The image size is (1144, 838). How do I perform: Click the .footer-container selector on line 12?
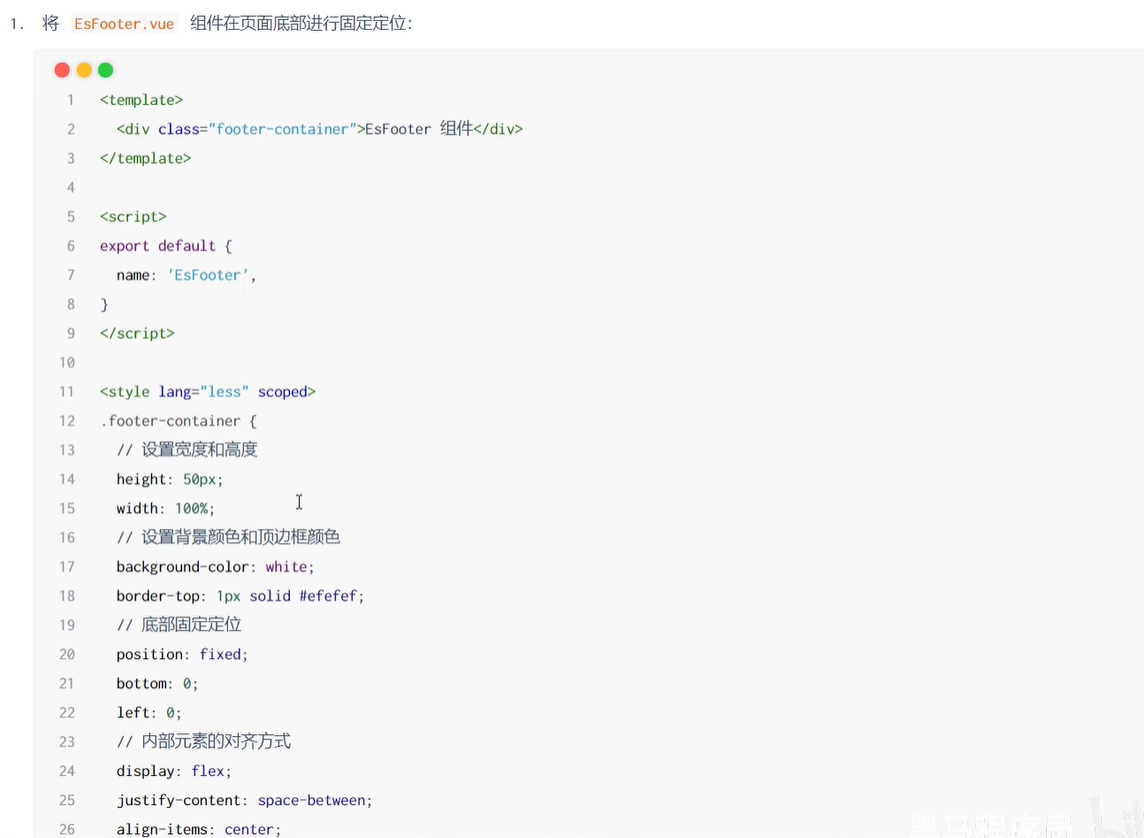pos(170,421)
